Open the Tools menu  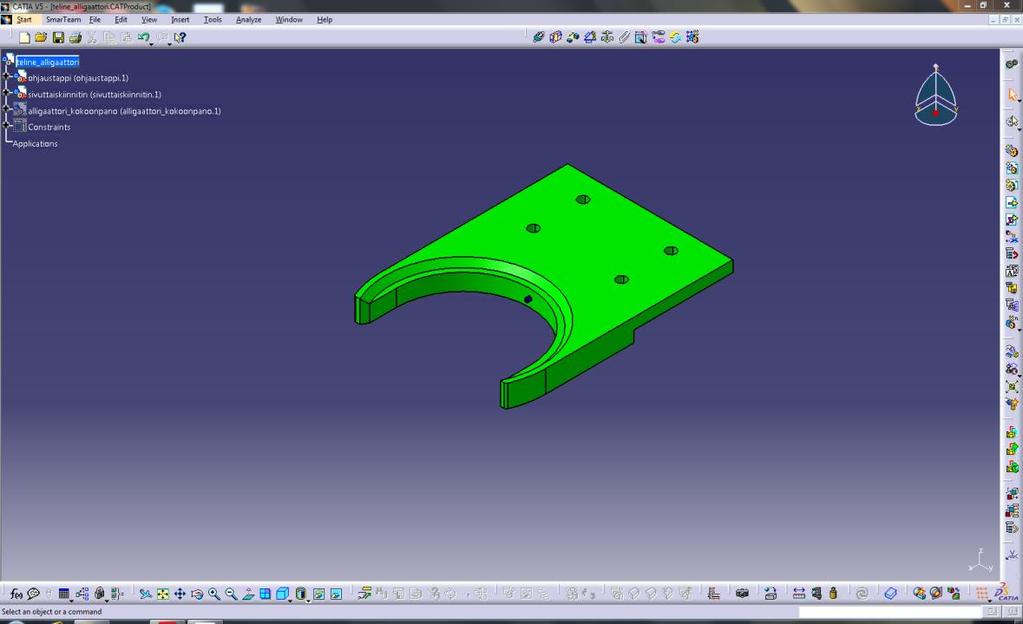pyautogui.click(x=213, y=20)
